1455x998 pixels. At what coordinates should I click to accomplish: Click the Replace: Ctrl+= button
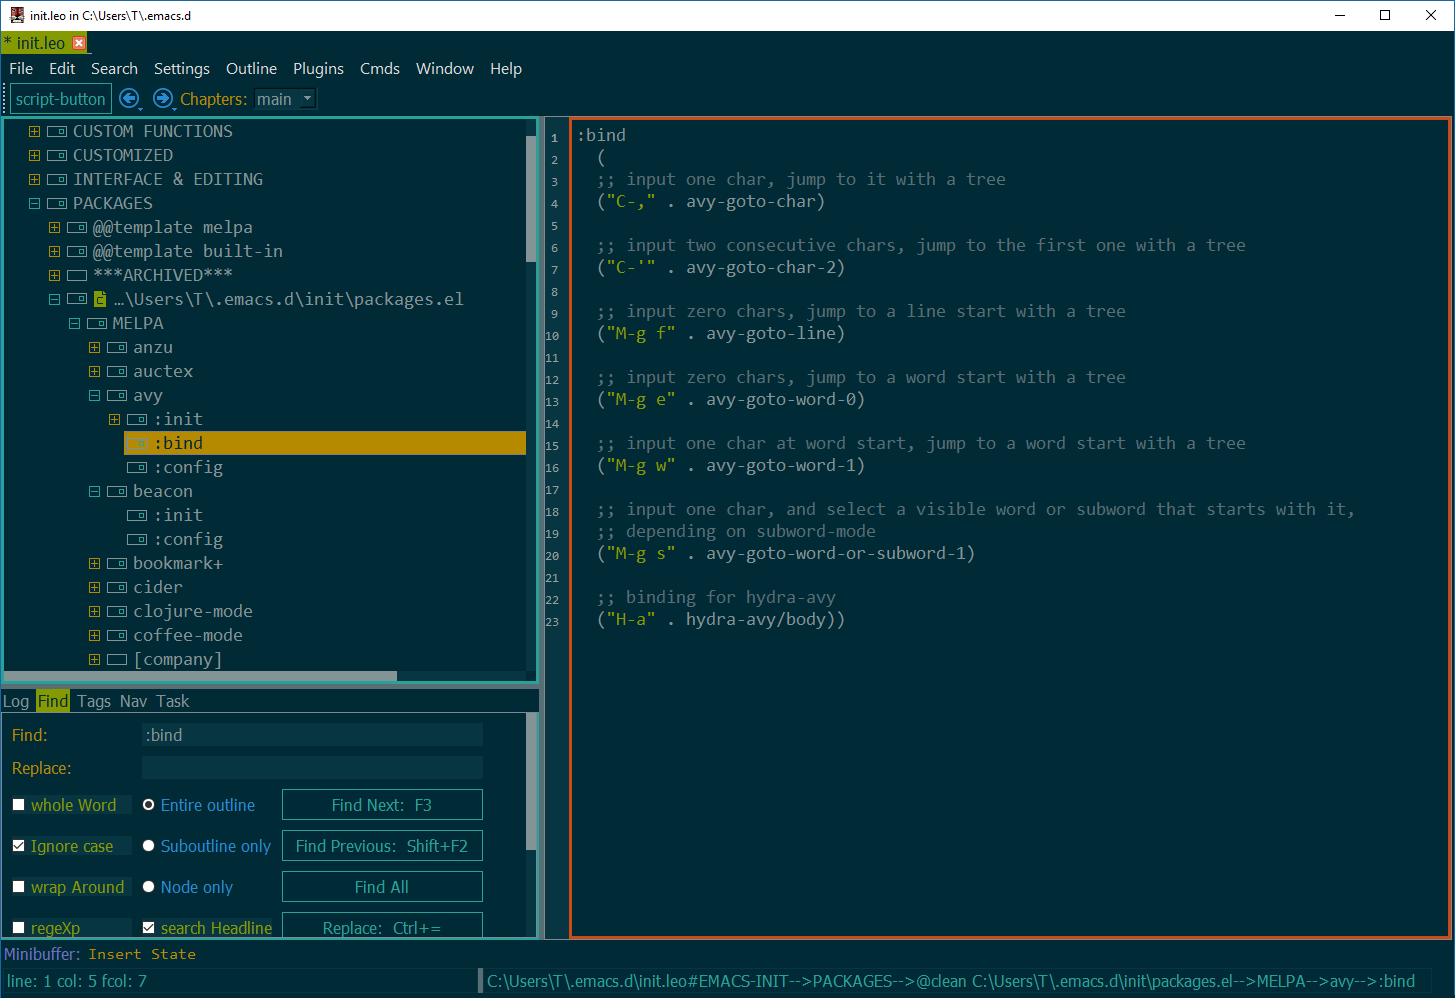pyautogui.click(x=382, y=926)
